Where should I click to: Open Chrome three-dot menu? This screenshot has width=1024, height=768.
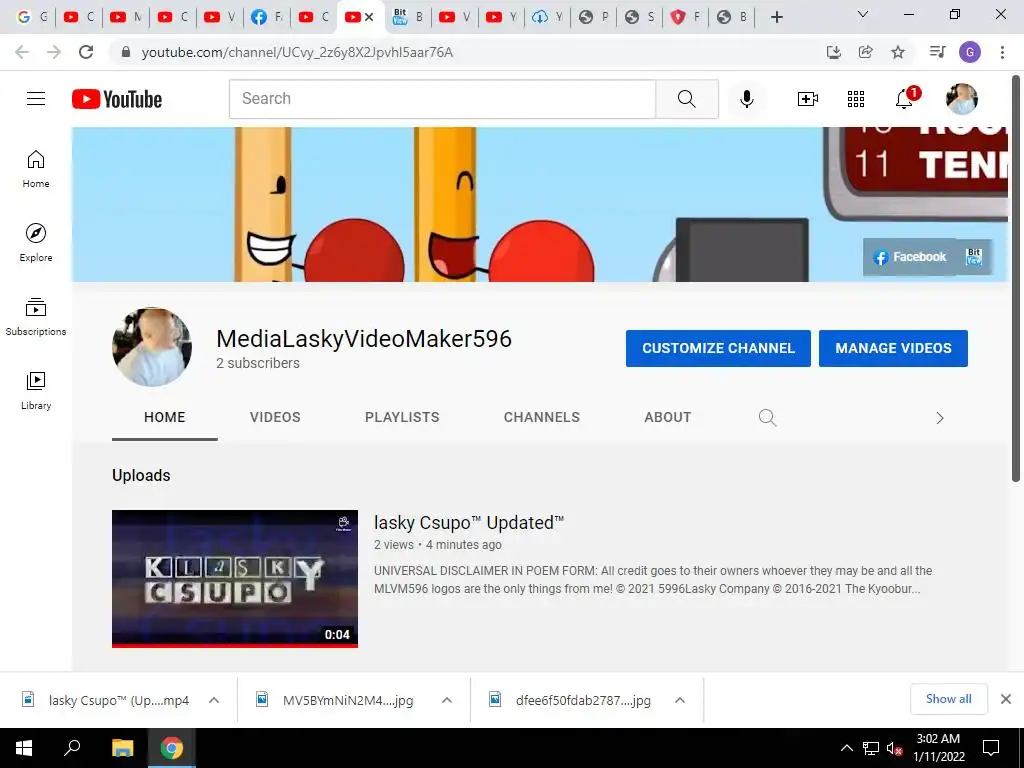[x=1002, y=52]
